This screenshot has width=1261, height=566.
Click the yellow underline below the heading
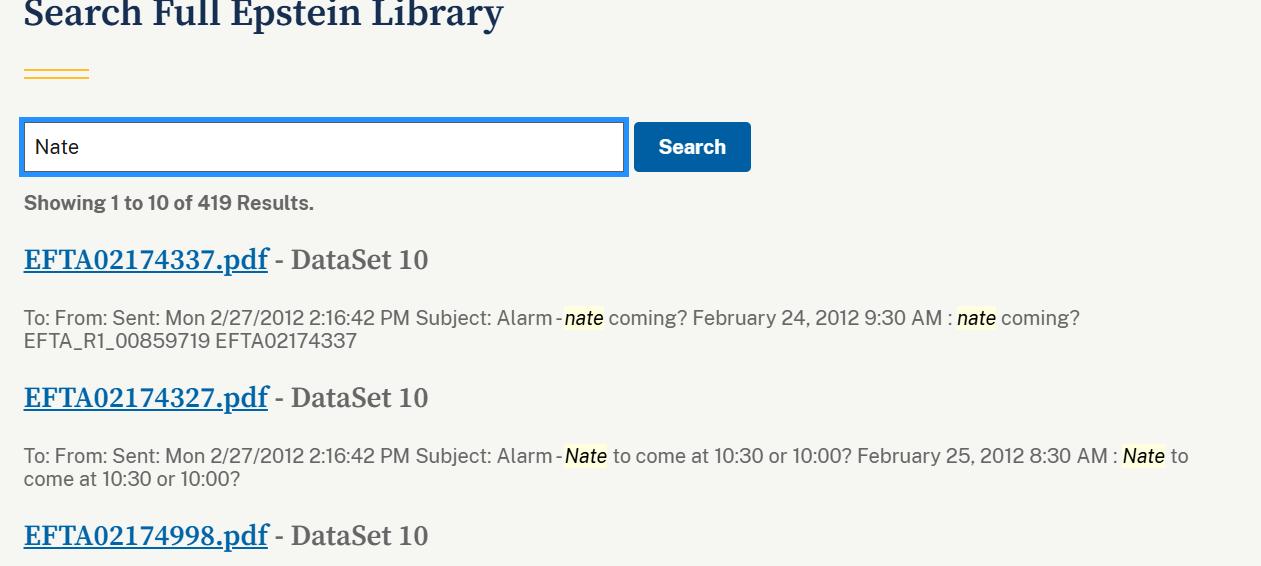(56, 74)
